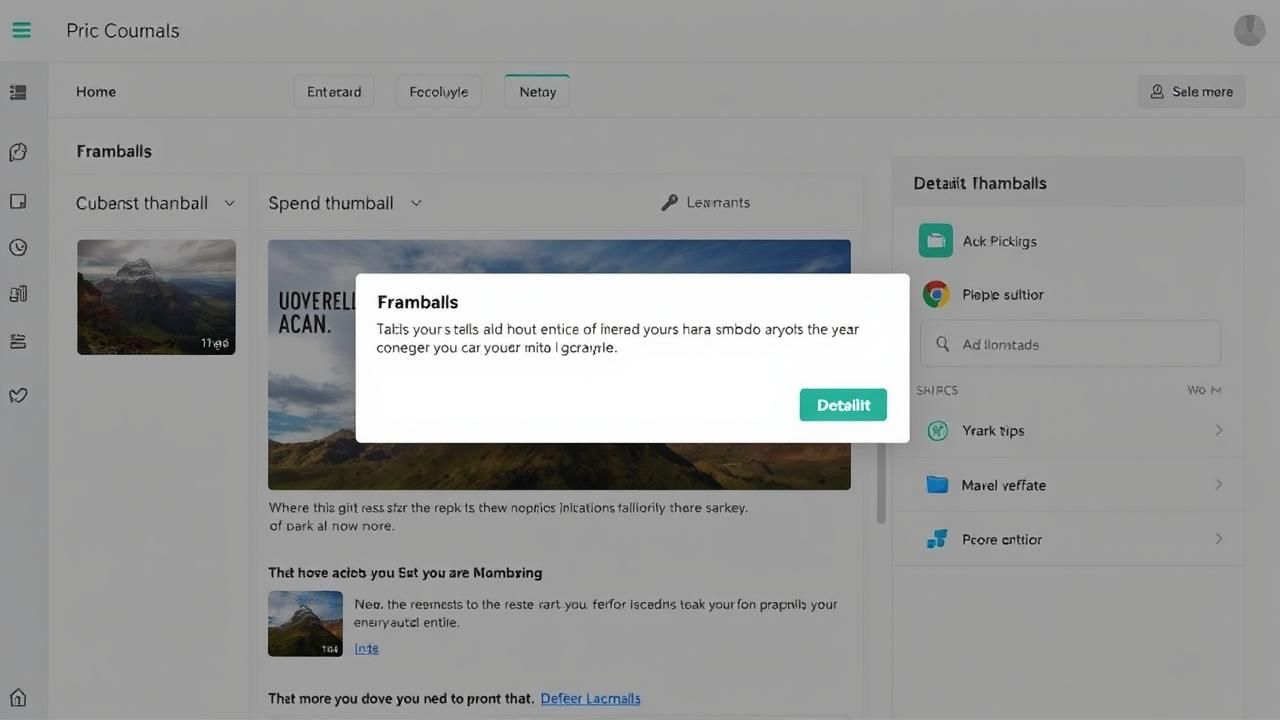
Task: Select the mountain thumbnail under Cubenst thanball
Action: (156, 297)
